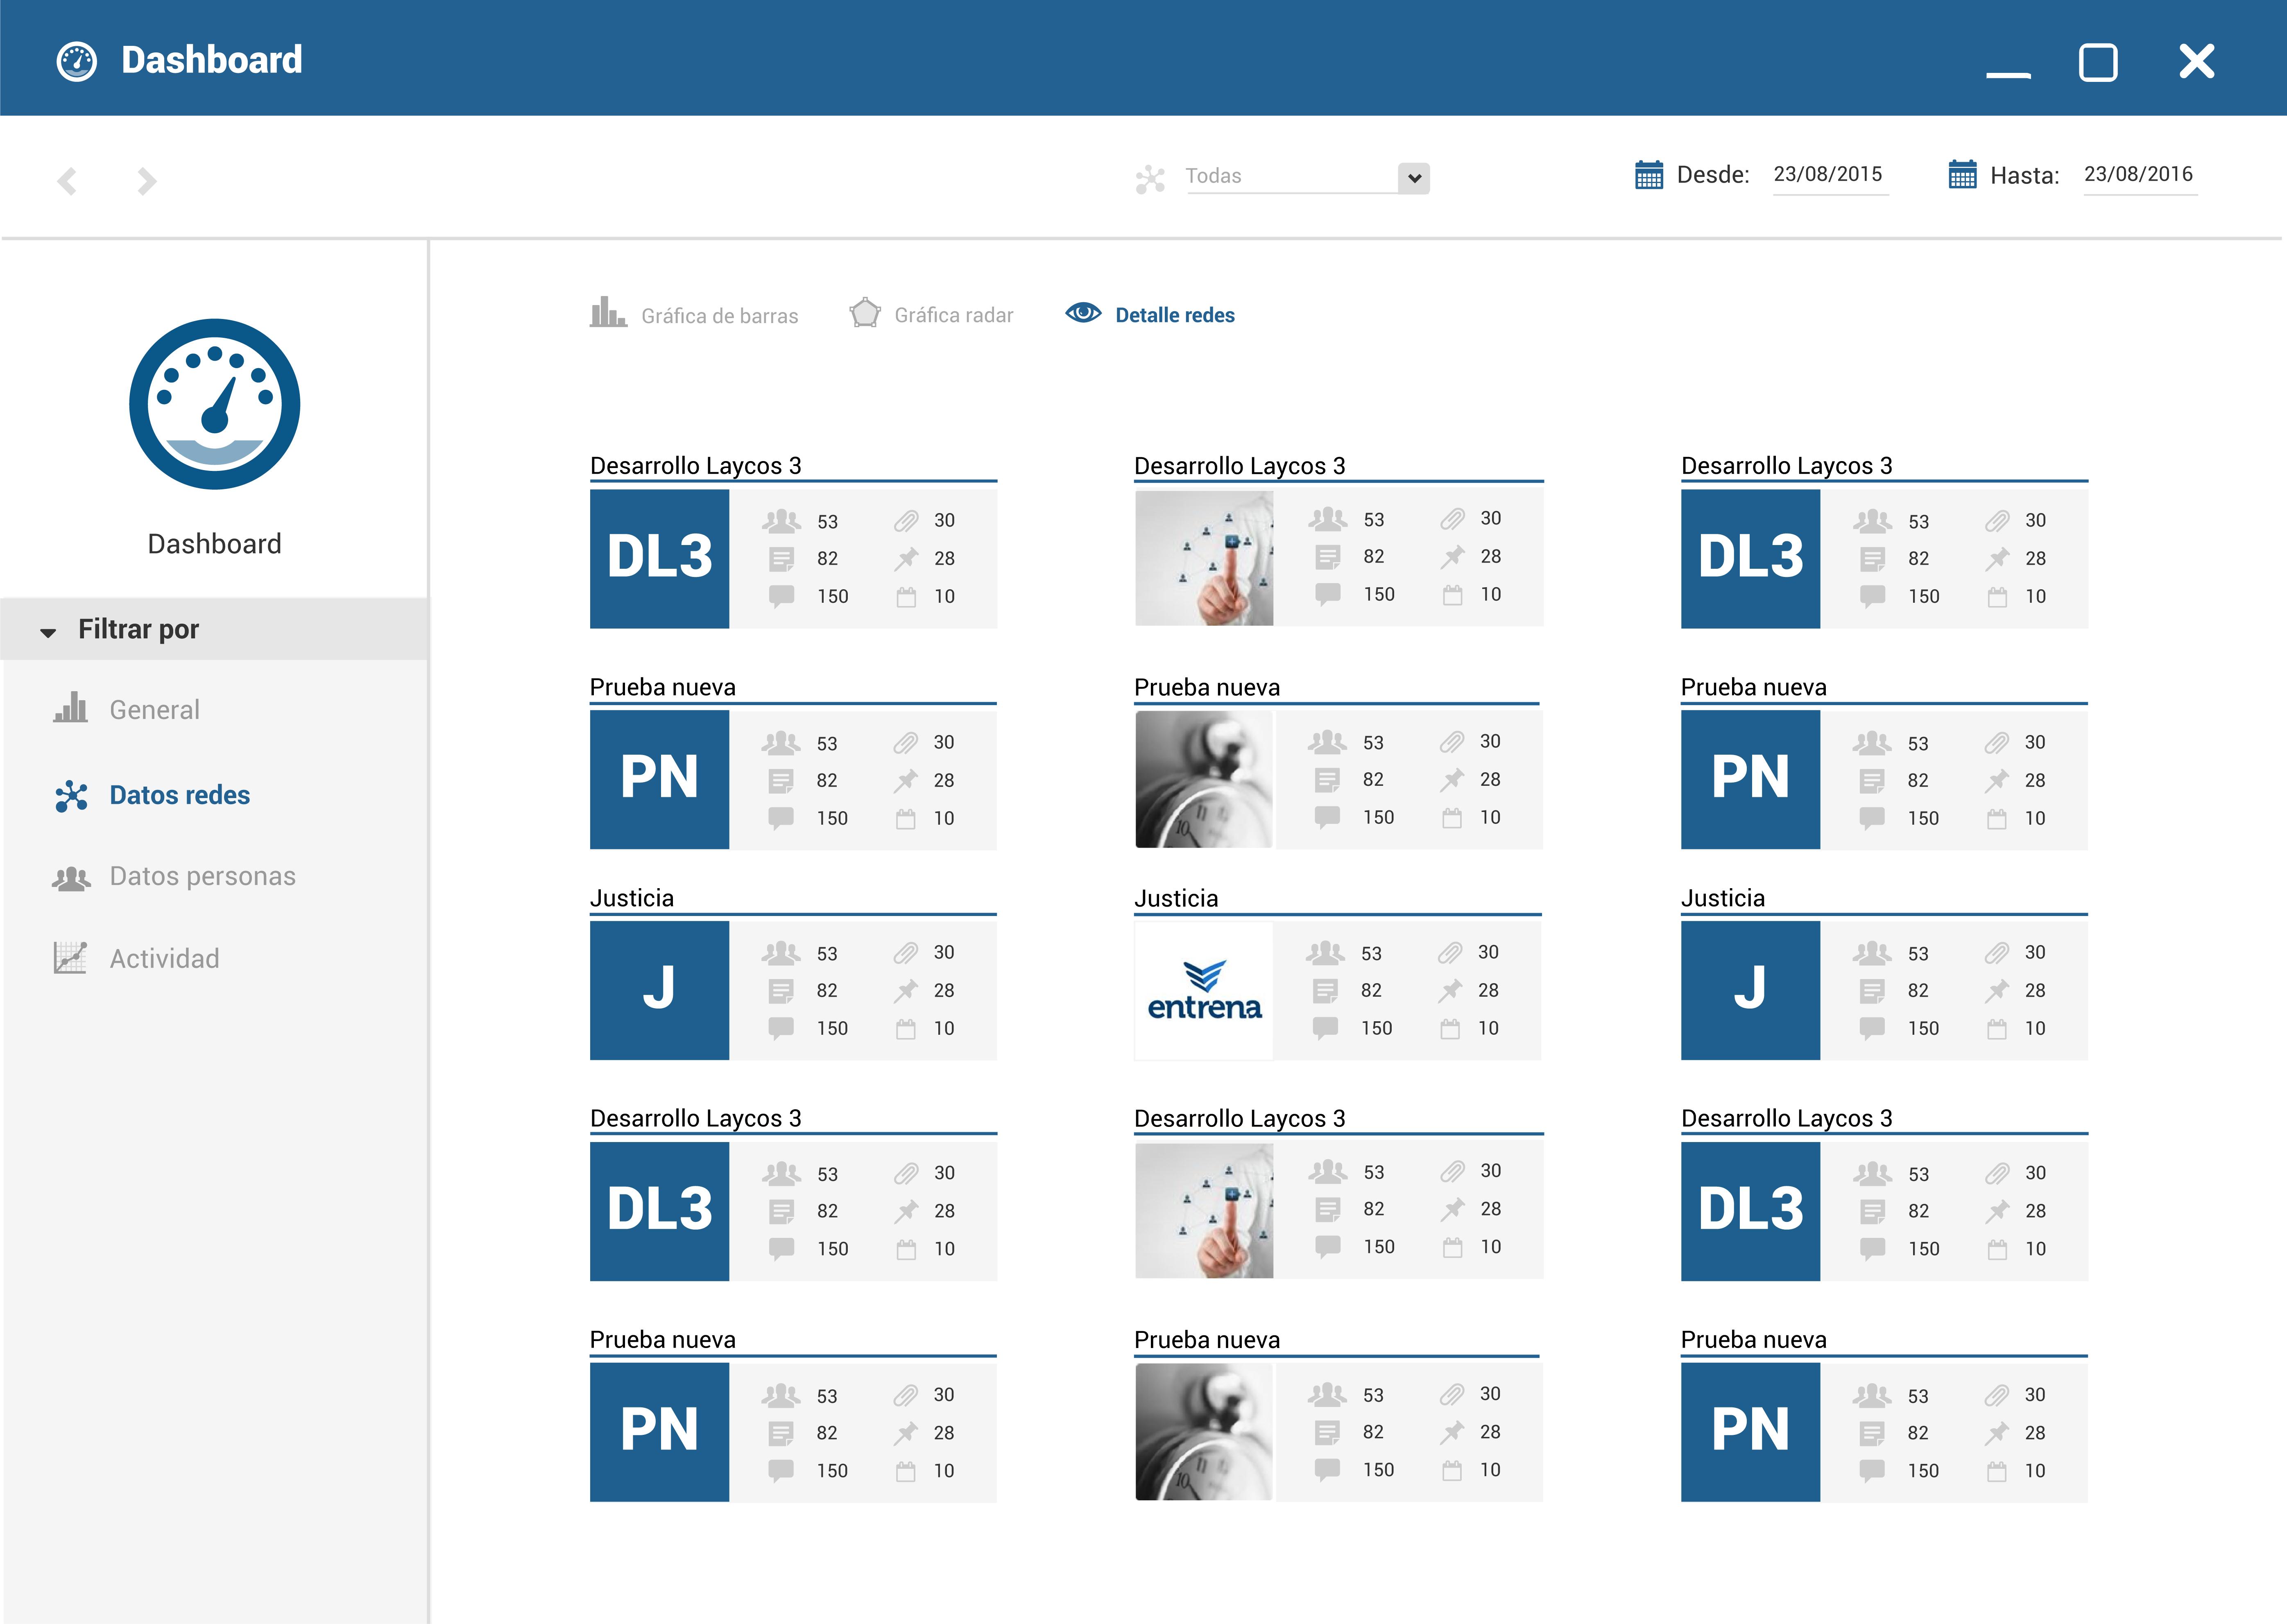Open the finger-touch image tile in top row

click(1204, 558)
